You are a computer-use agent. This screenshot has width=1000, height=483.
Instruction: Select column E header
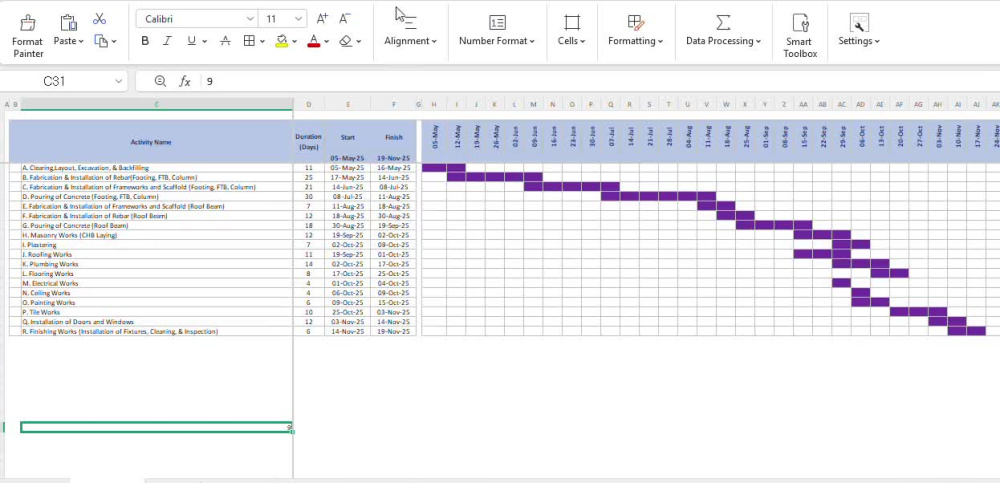point(348,104)
